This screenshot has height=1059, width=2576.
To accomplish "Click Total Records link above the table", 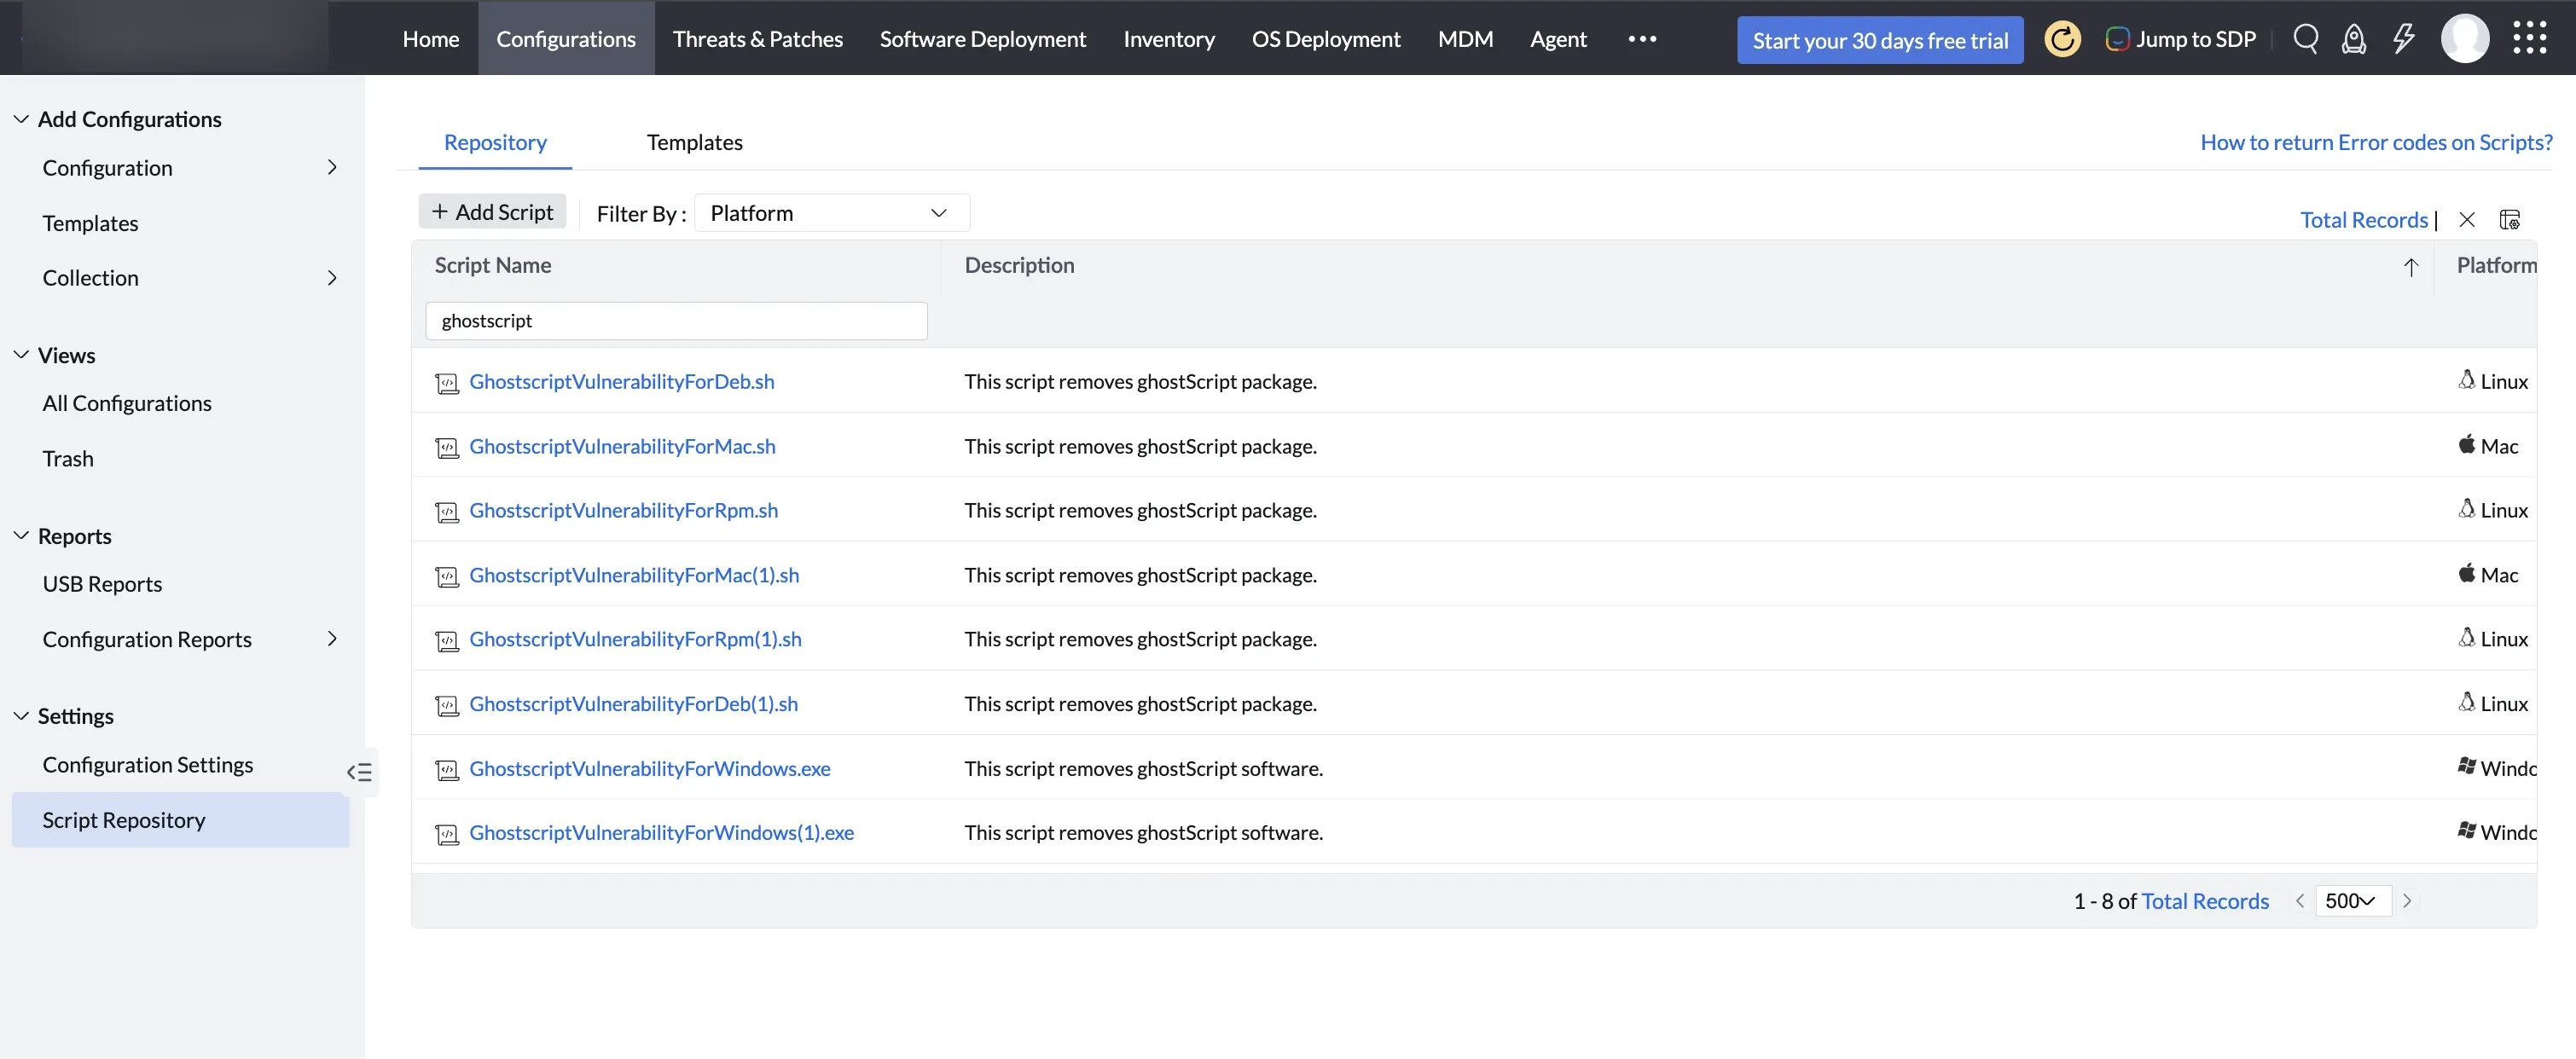I will coord(2363,220).
